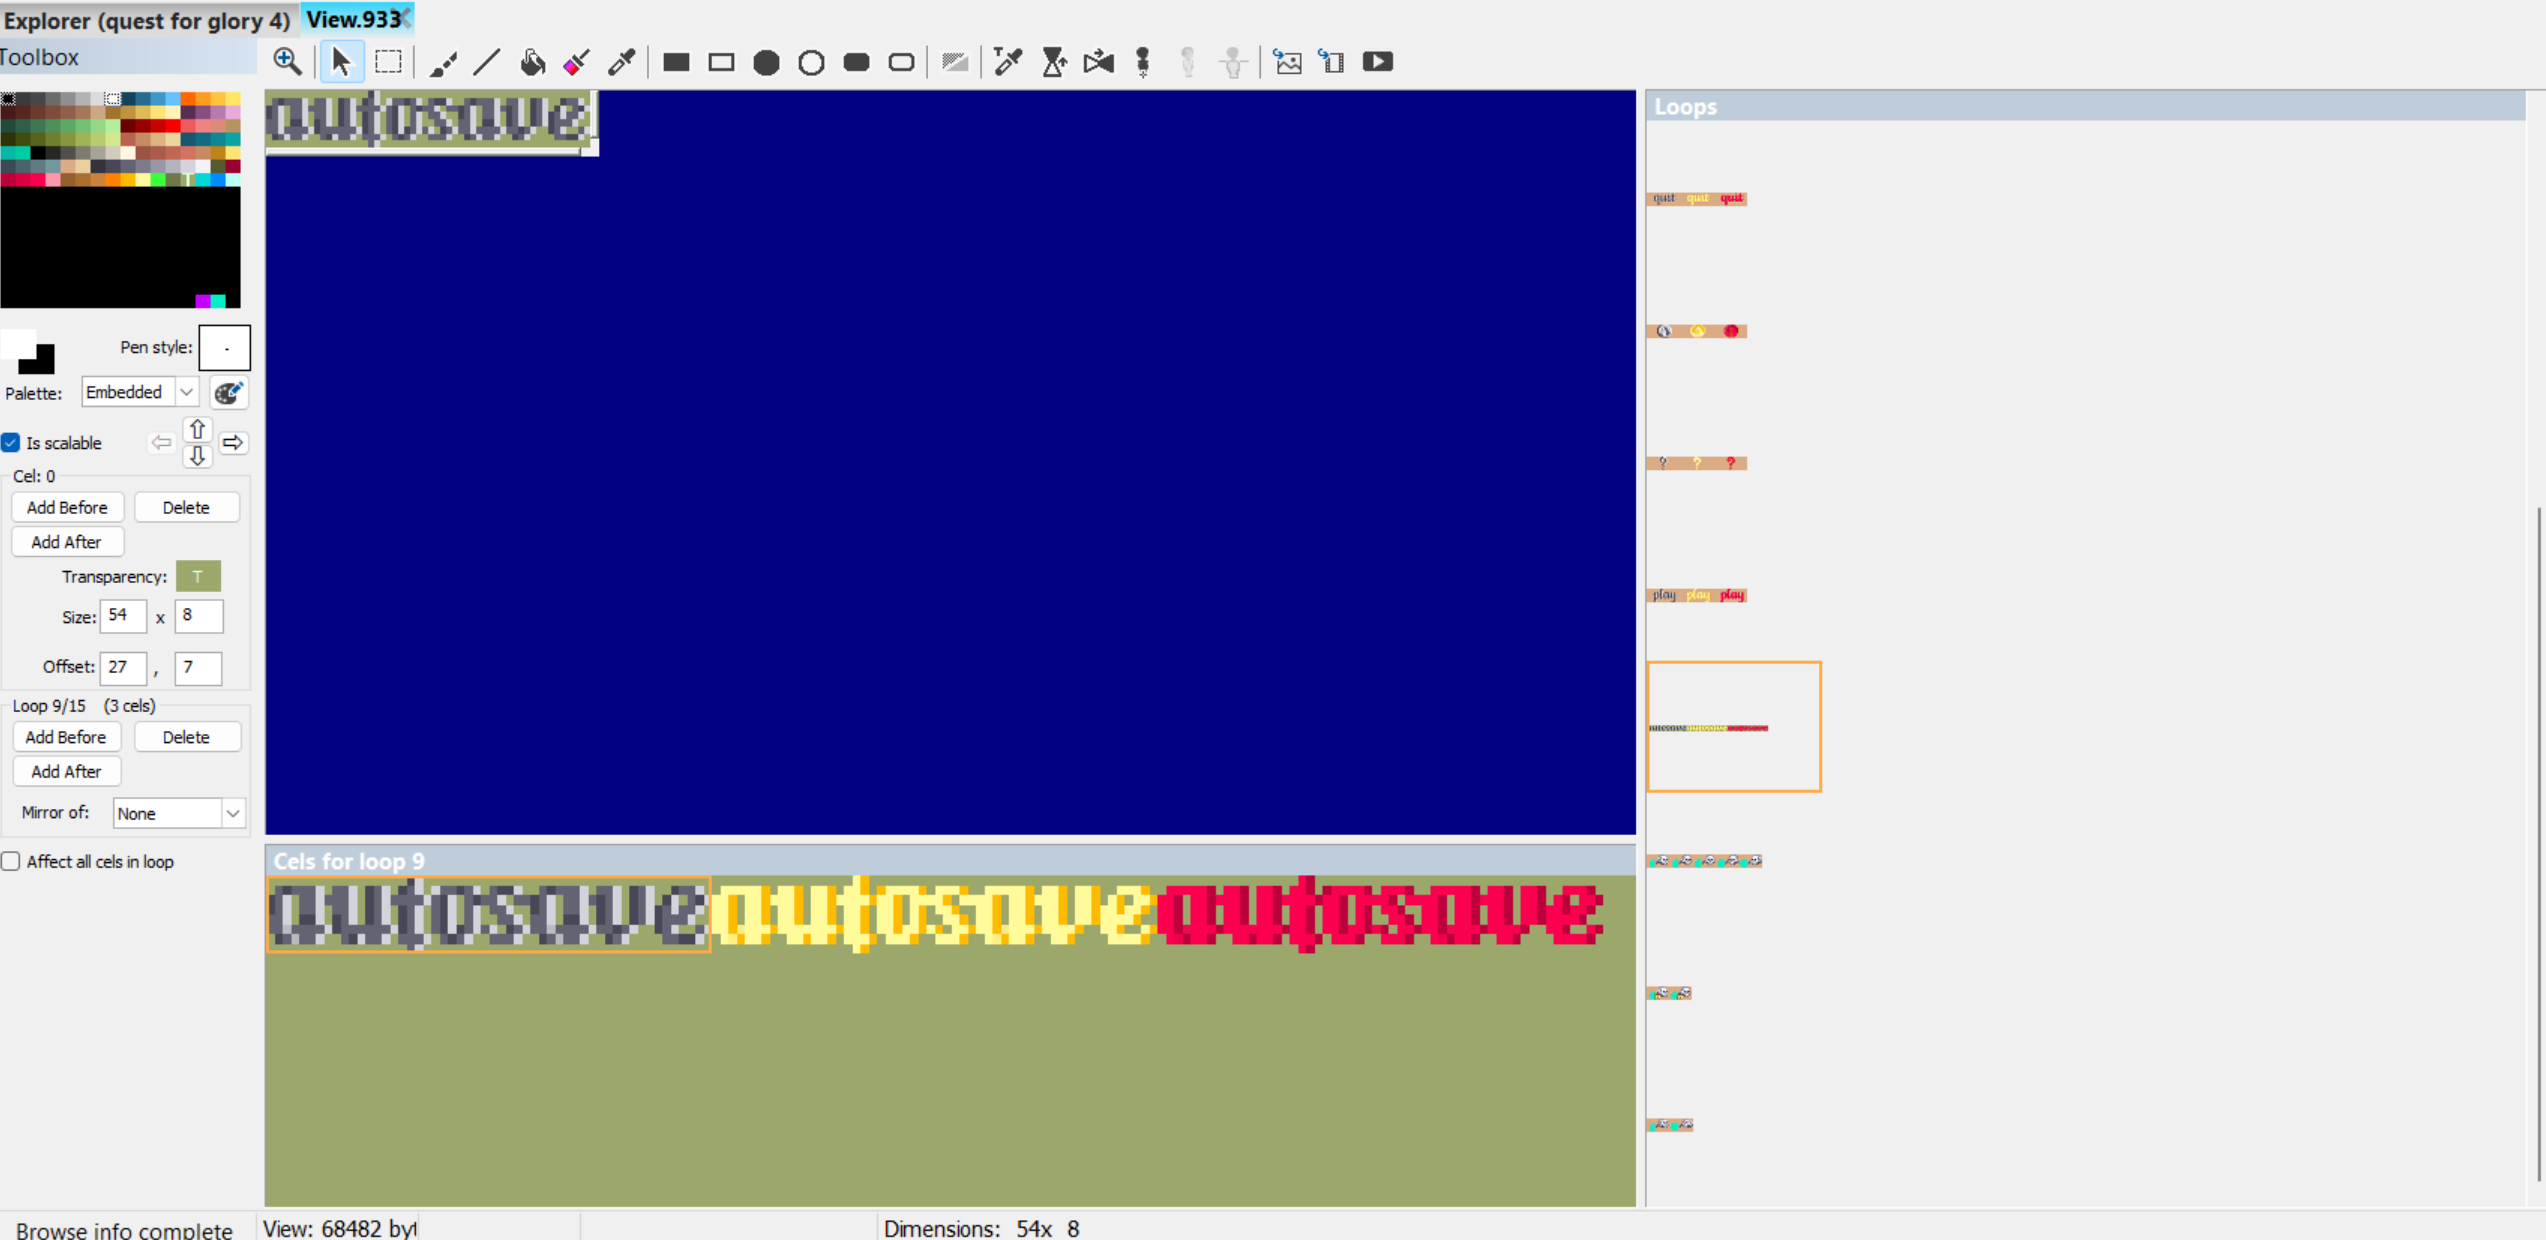
Task: Select the hollow rounded rectangle tool
Action: click(901, 62)
